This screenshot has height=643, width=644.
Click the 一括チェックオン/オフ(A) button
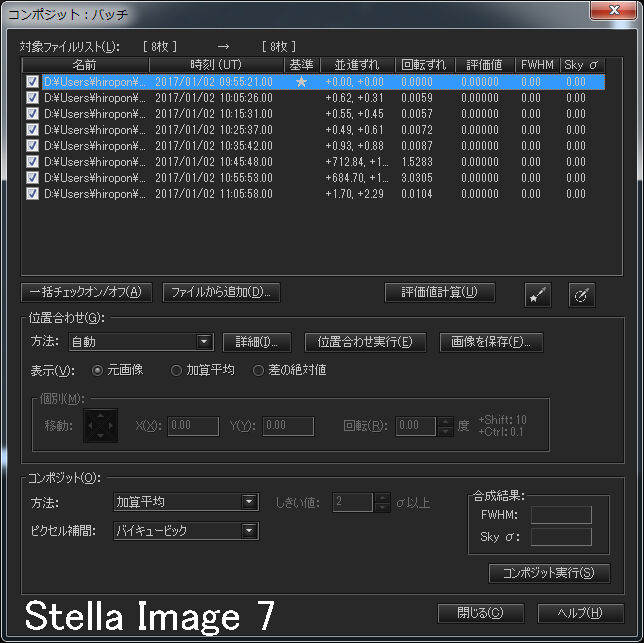click(x=86, y=292)
